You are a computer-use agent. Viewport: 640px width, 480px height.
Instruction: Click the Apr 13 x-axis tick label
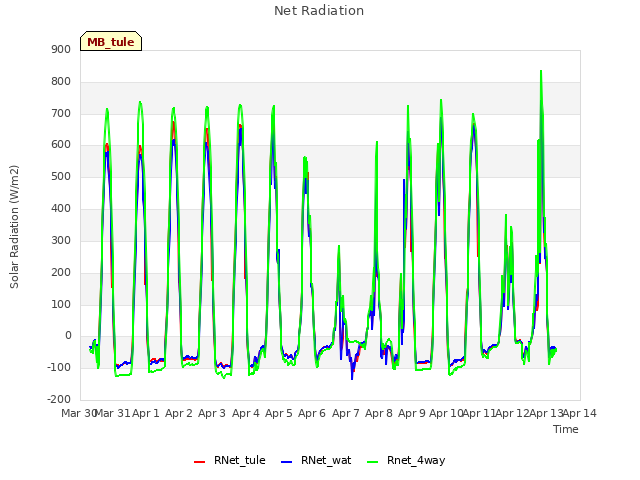coord(546,413)
